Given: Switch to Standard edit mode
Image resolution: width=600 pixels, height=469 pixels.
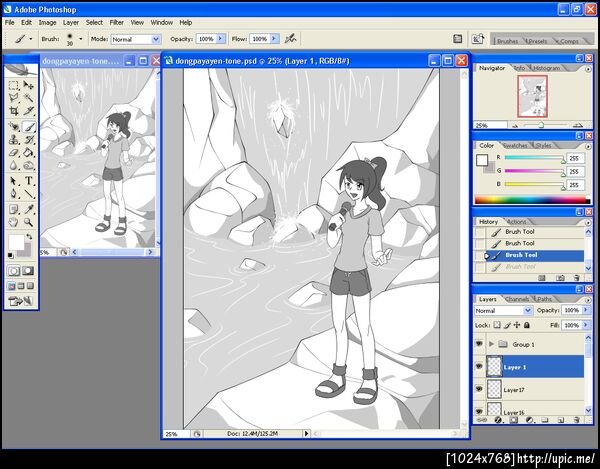Looking at the screenshot, I should point(14,271).
